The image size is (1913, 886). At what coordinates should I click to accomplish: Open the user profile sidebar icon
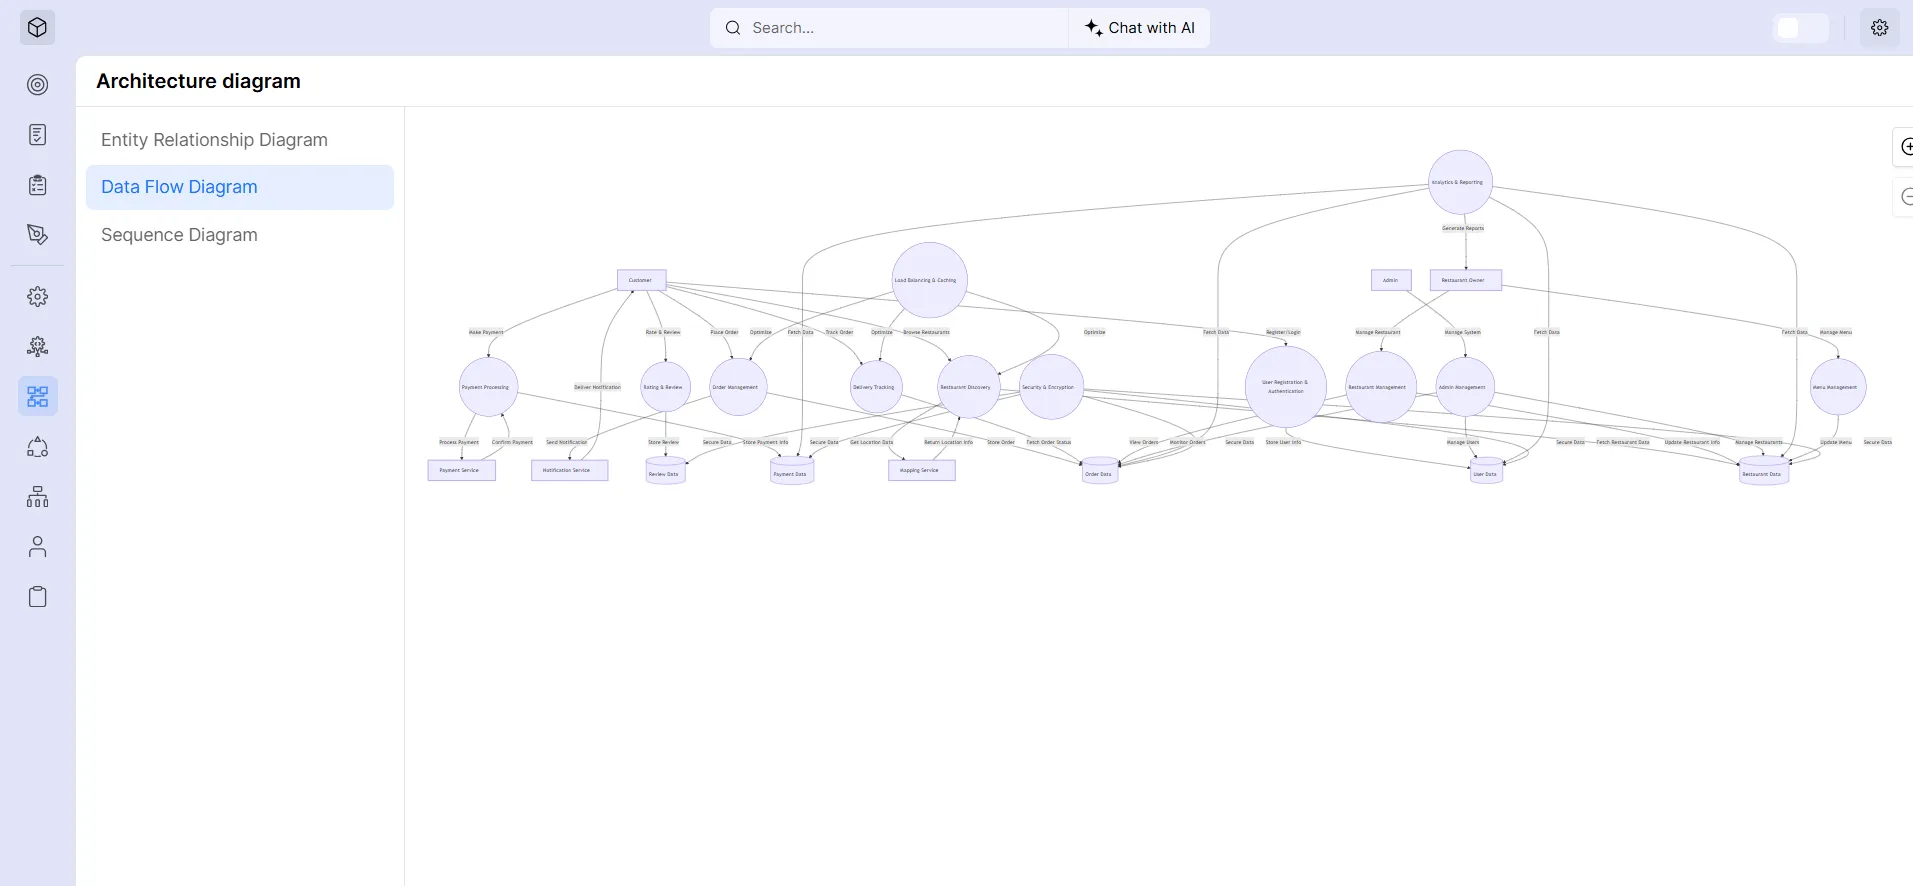pyautogui.click(x=37, y=547)
